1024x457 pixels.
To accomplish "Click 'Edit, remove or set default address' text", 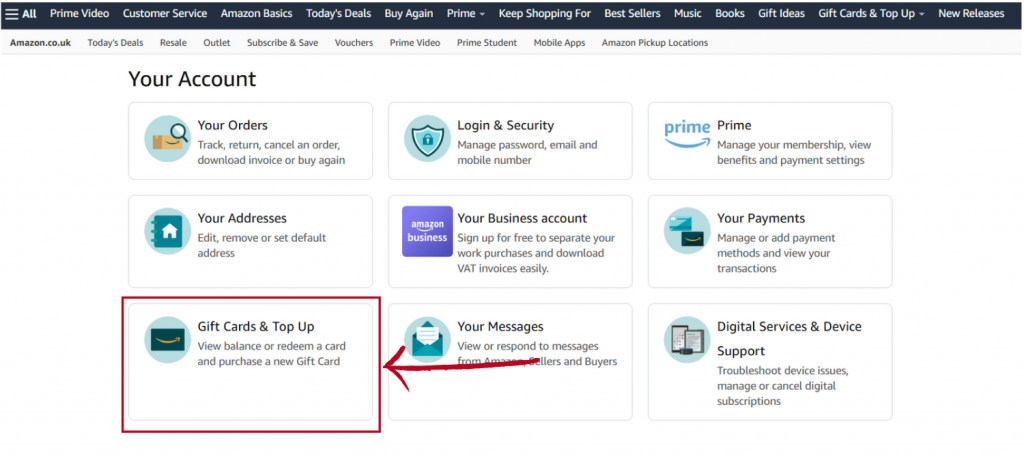I will tap(262, 245).
